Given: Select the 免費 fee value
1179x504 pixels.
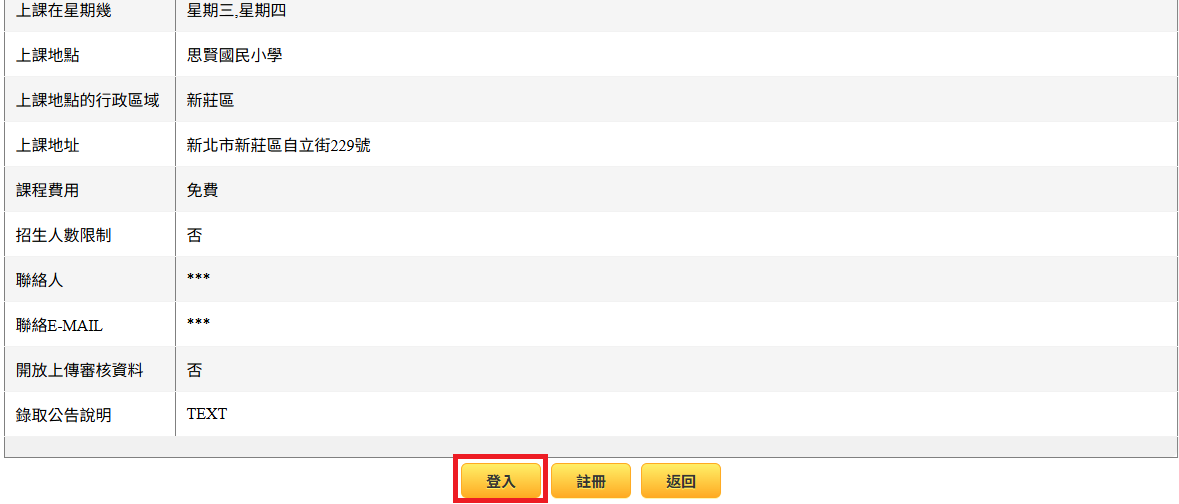Looking at the screenshot, I should tap(202, 190).
